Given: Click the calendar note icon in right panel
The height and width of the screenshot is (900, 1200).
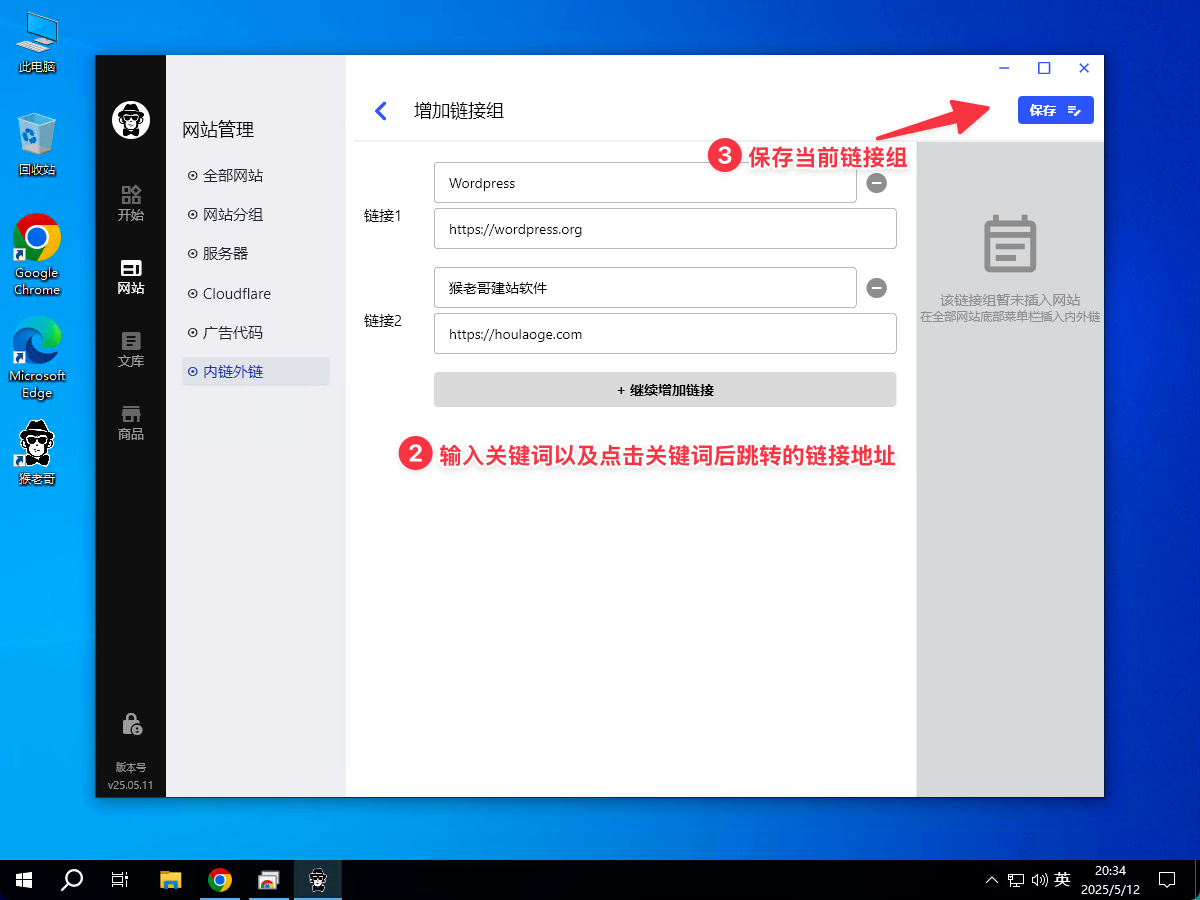Looking at the screenshot, I should pyautogui.click(x=1010, y=244).
